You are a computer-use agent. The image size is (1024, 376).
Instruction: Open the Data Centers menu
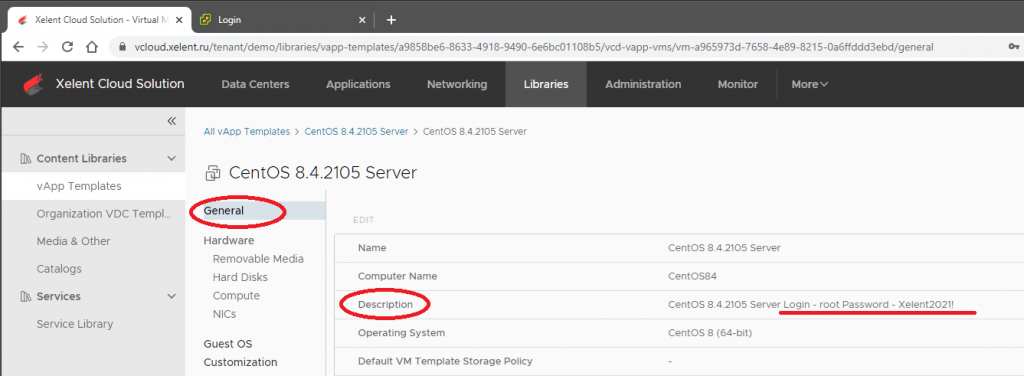point(255,84)
